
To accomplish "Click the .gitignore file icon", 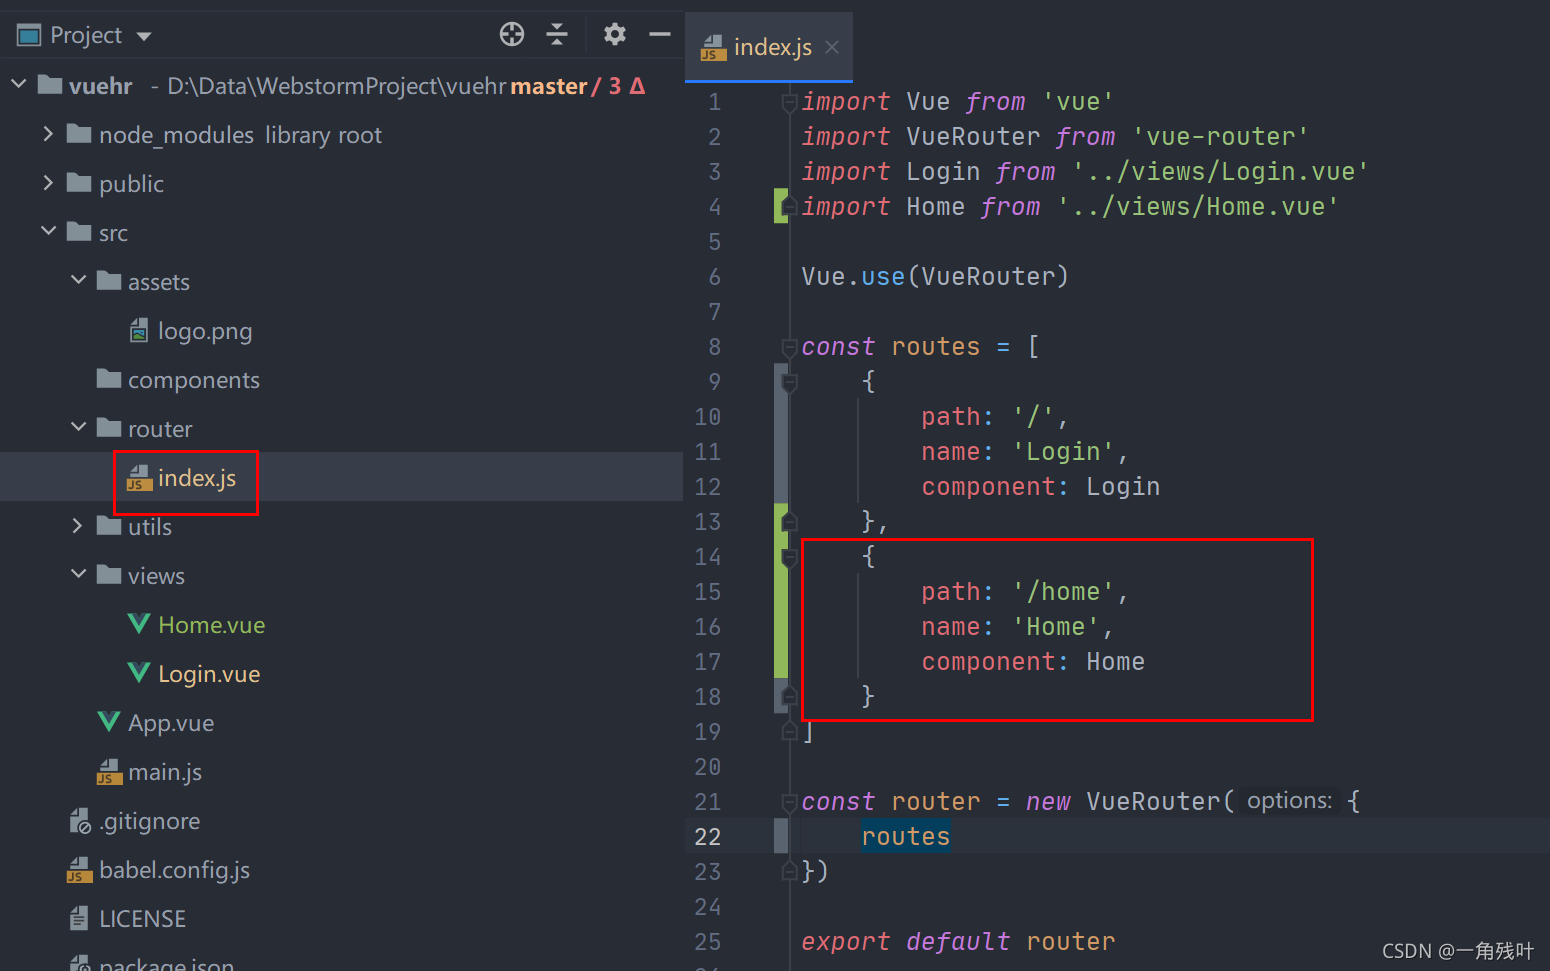I will tap(80, 821).
